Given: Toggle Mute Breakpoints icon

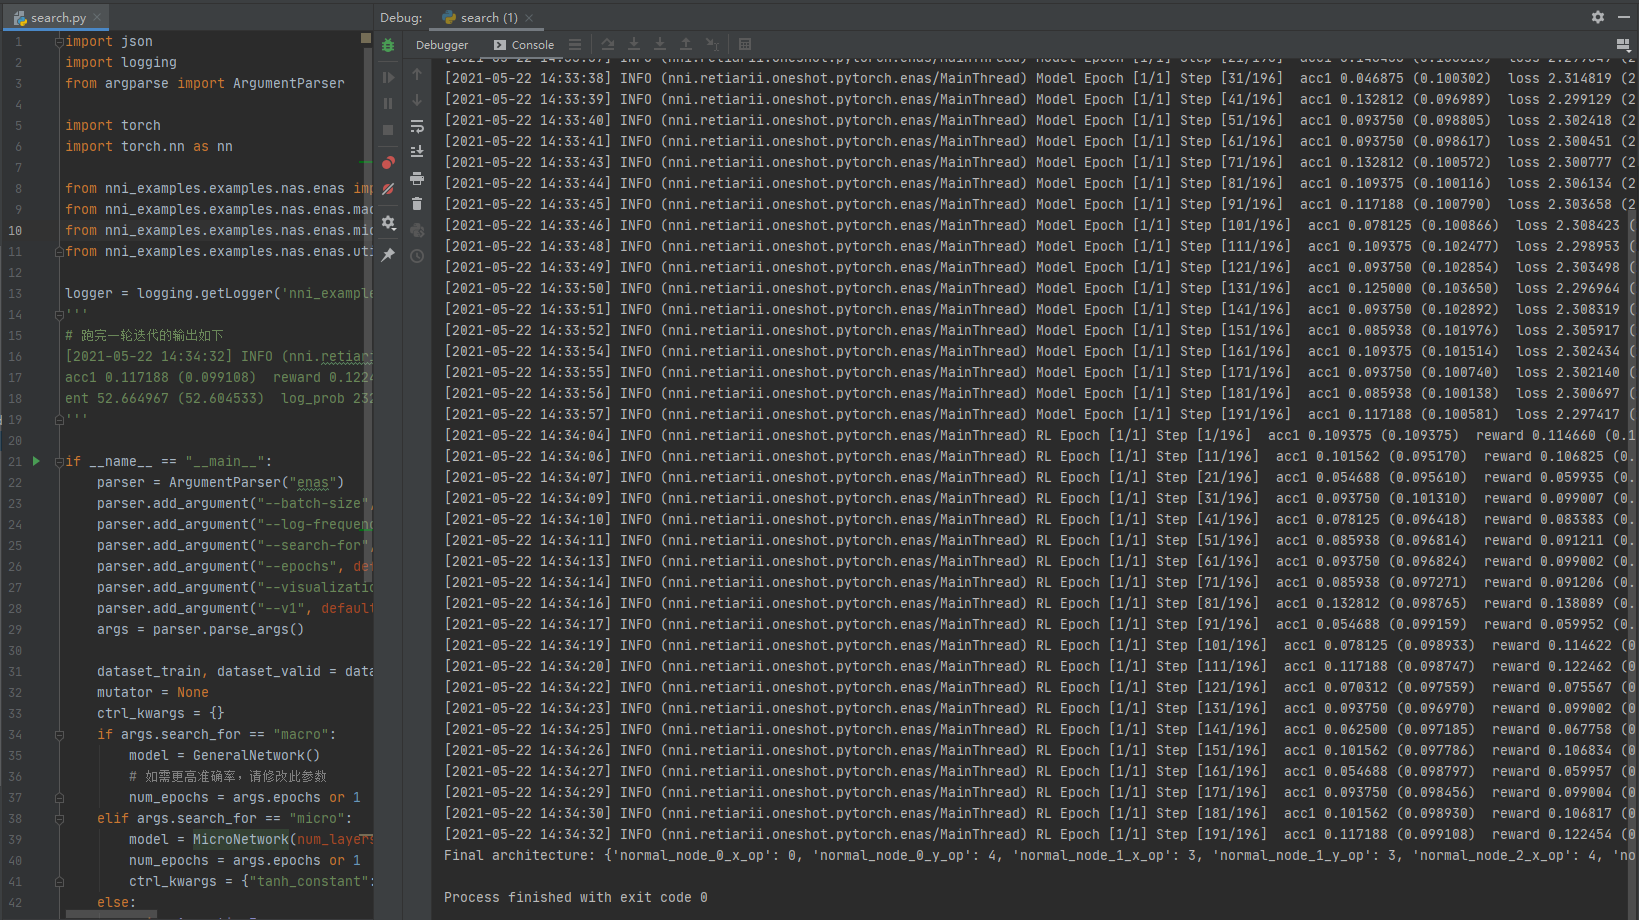Looking at the screenshot, I should click(388, 188).
